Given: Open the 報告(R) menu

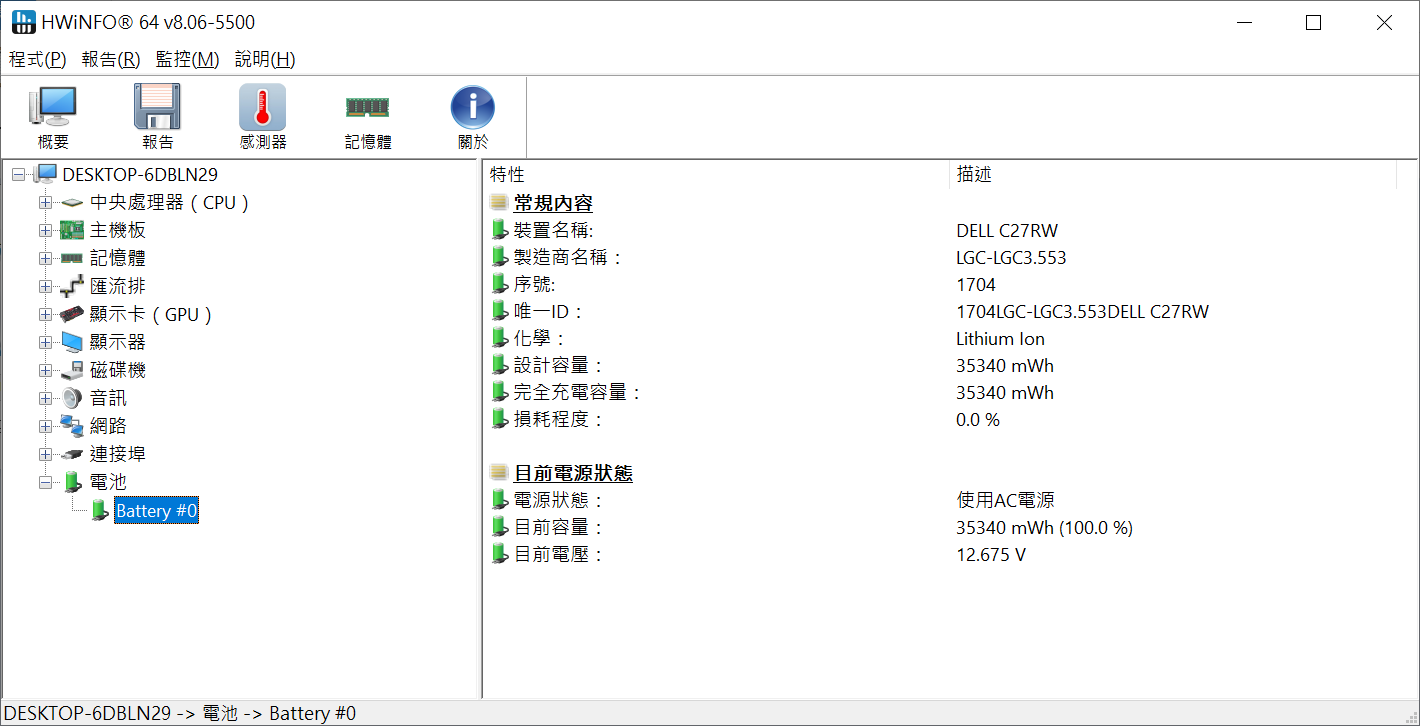Looking at the screenshot, I should click(x=111, y=59).
